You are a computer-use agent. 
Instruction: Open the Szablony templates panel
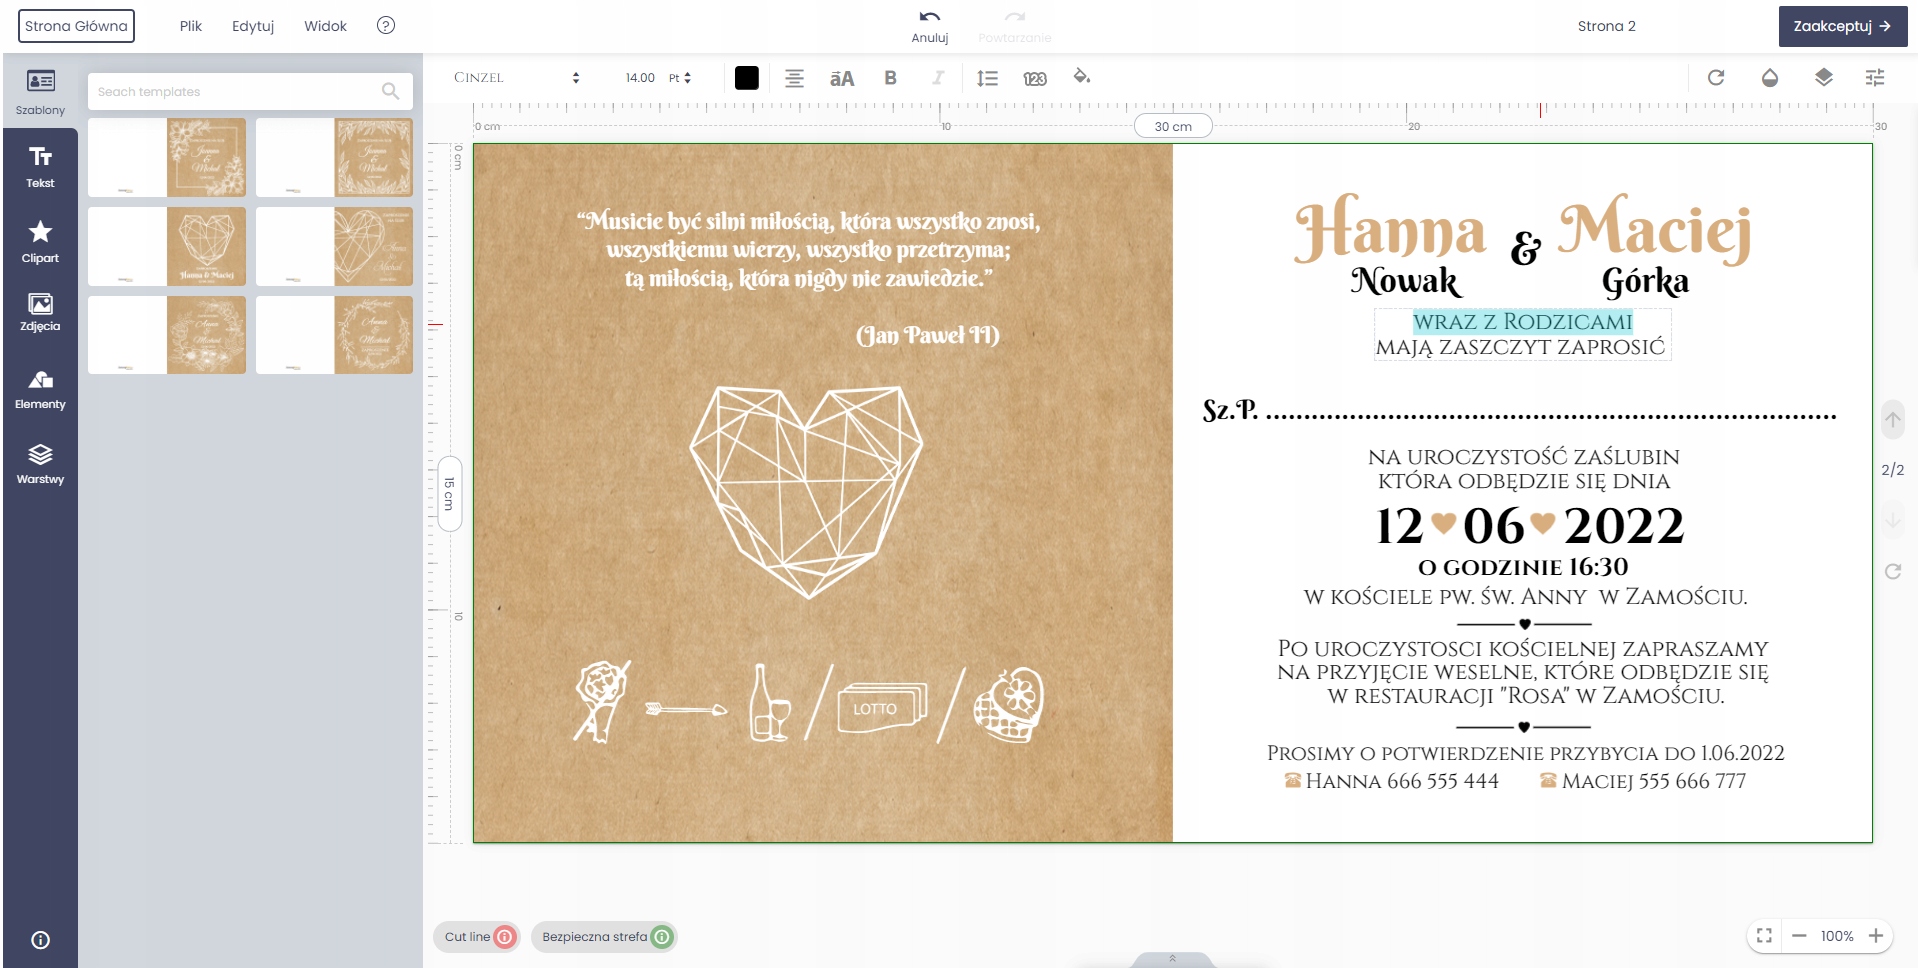pos(40,91)
